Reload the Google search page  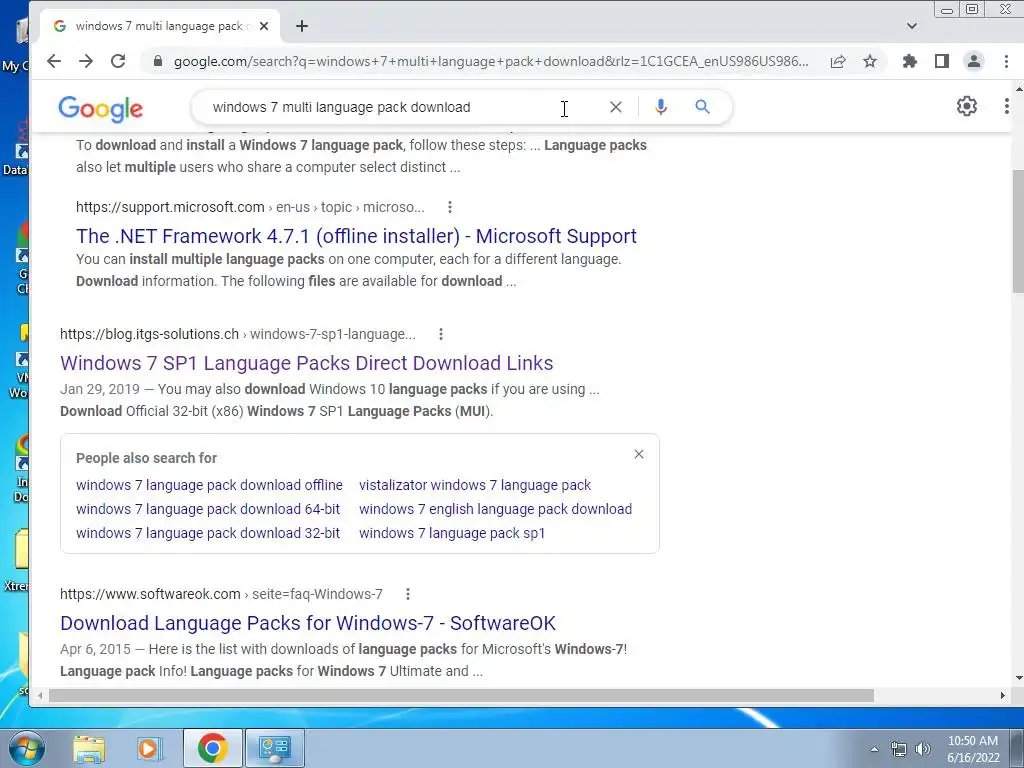click(x=118, y=61)
